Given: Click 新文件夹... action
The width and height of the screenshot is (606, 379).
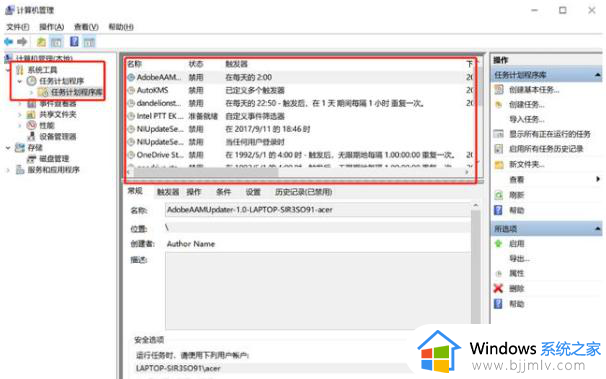Looking at the screenshot, I should coord(527,164).
